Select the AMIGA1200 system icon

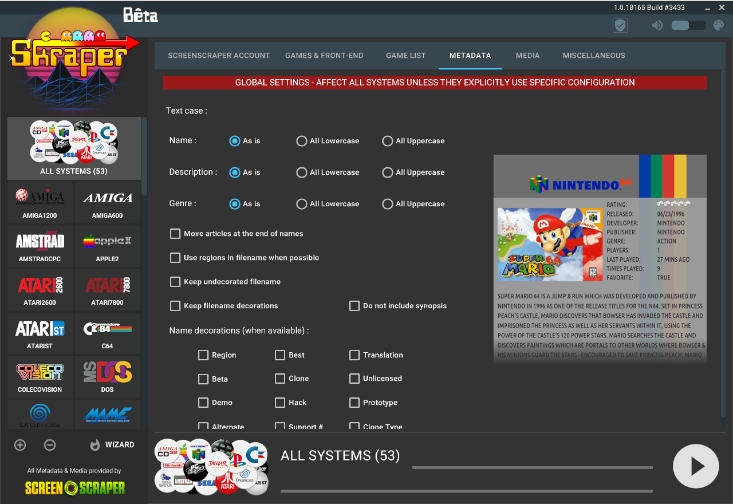click(40, 202)
